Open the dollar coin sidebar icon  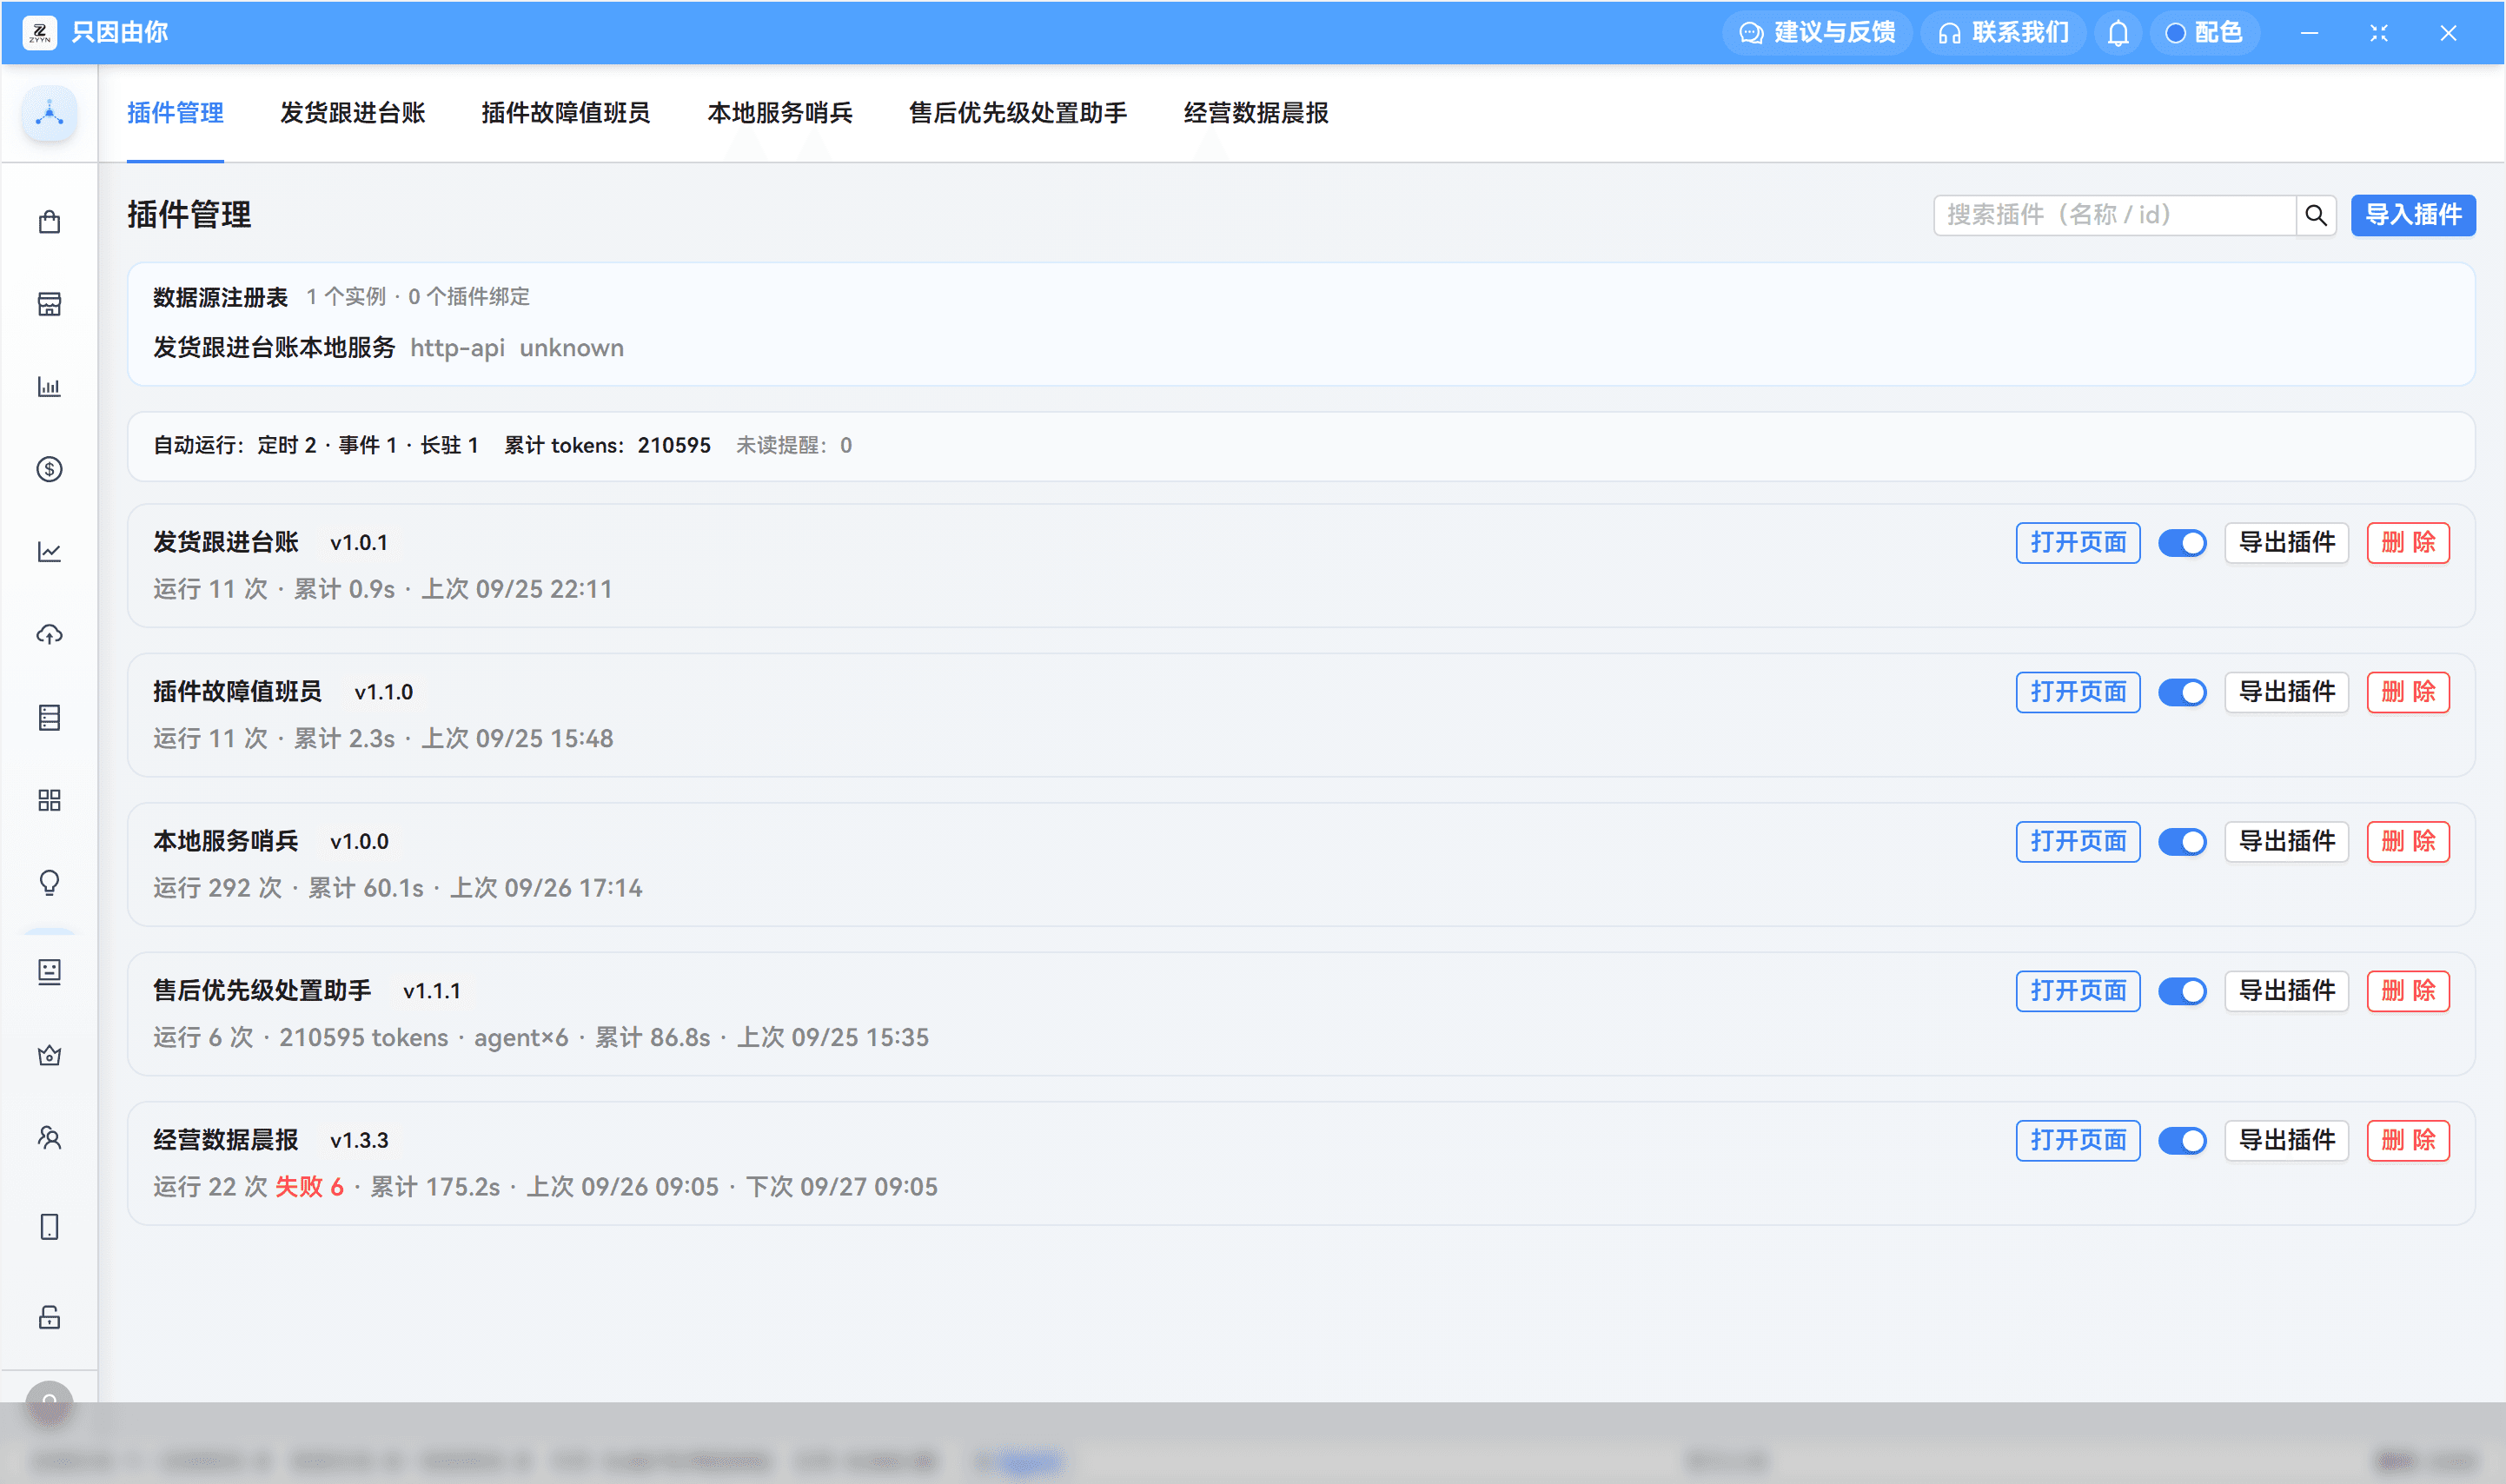[x=49, y=469]
